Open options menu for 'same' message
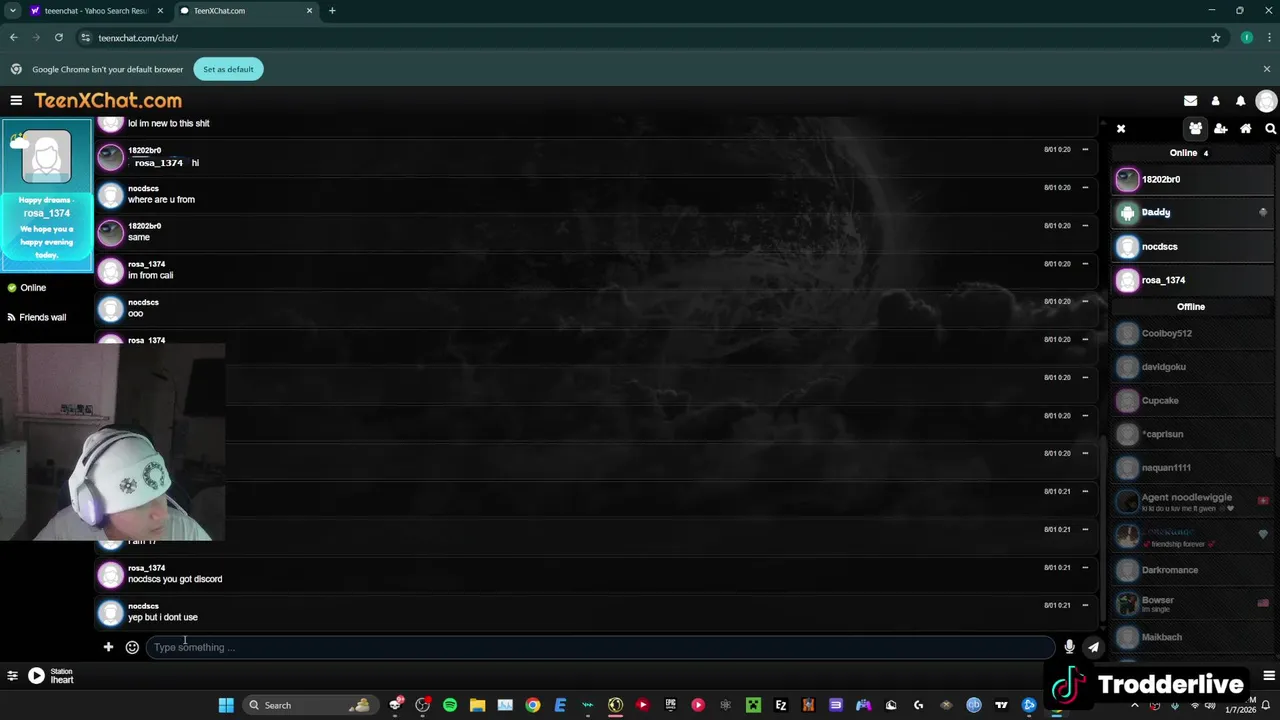Image resolution: width=1280 pixels, height=720 pixels. click(x=1085, y=226)
